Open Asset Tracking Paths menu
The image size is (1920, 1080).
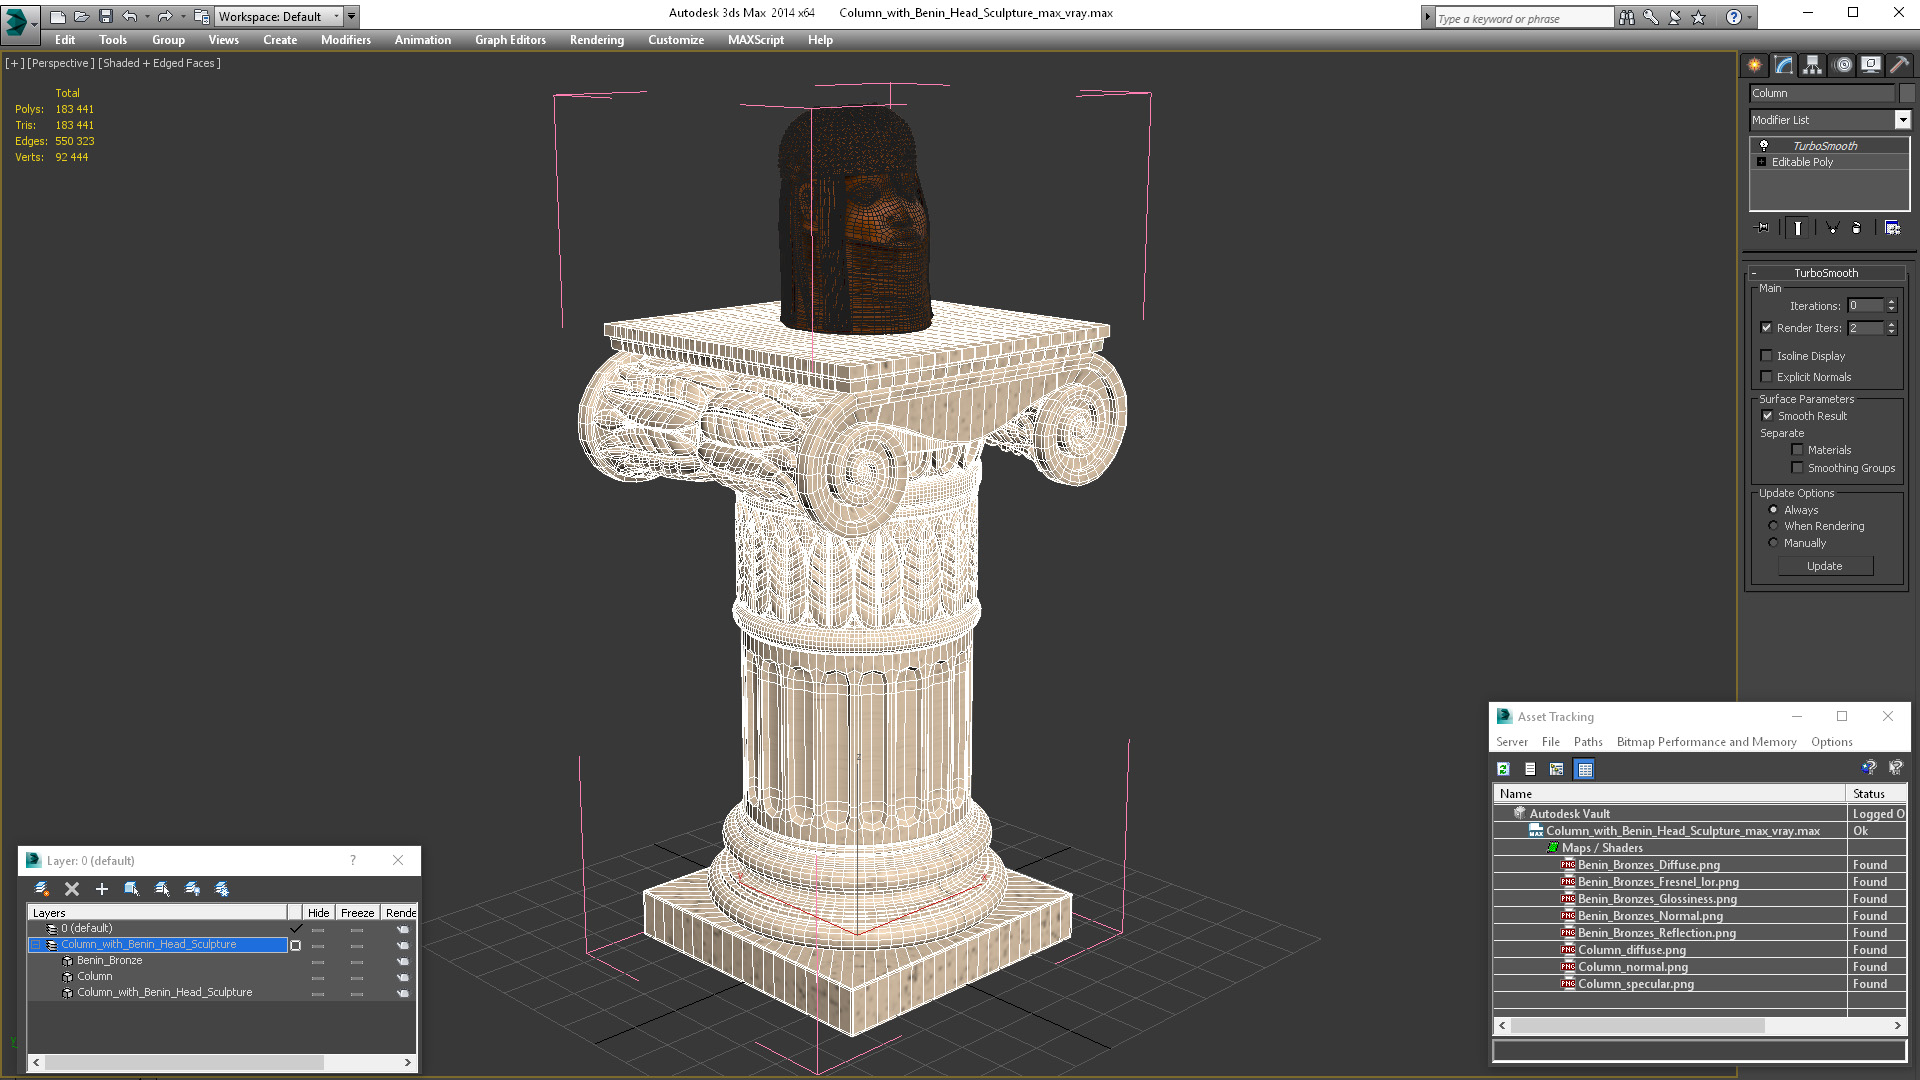pos(1588,742)
